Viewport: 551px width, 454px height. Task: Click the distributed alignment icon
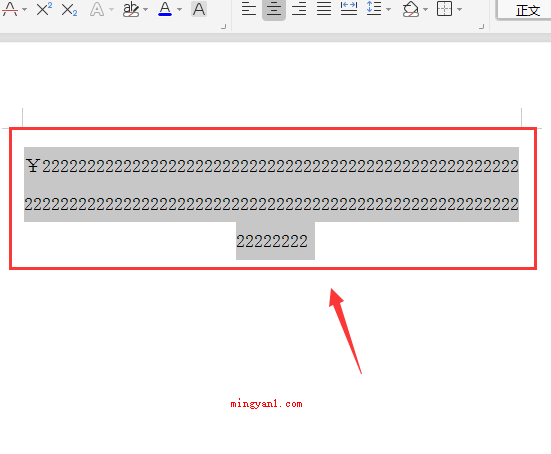(x=349, y=9)
